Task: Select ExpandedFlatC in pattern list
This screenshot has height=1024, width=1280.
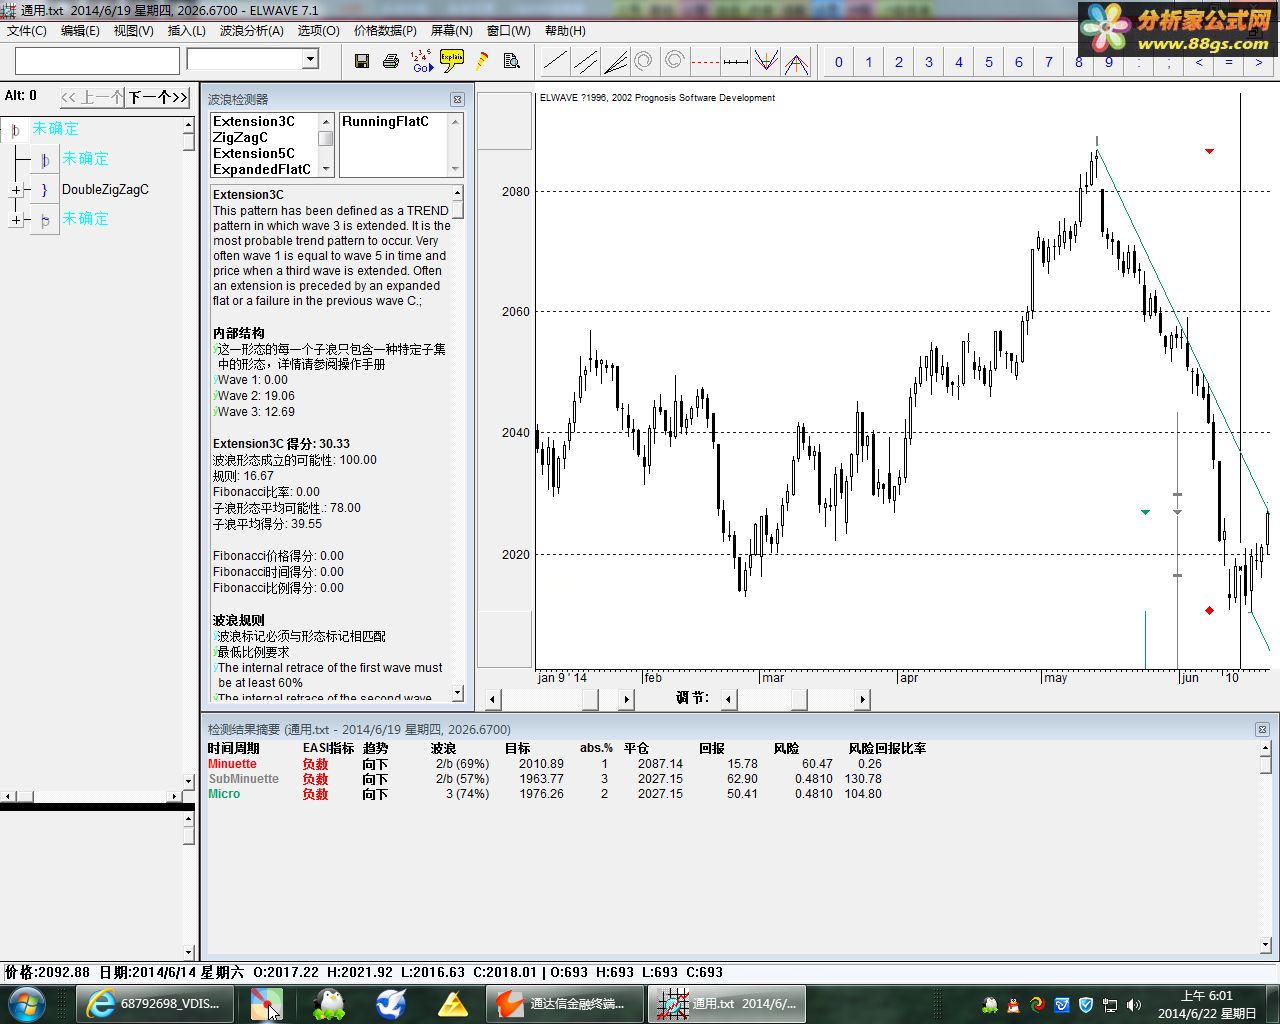Action: (262, 169)
